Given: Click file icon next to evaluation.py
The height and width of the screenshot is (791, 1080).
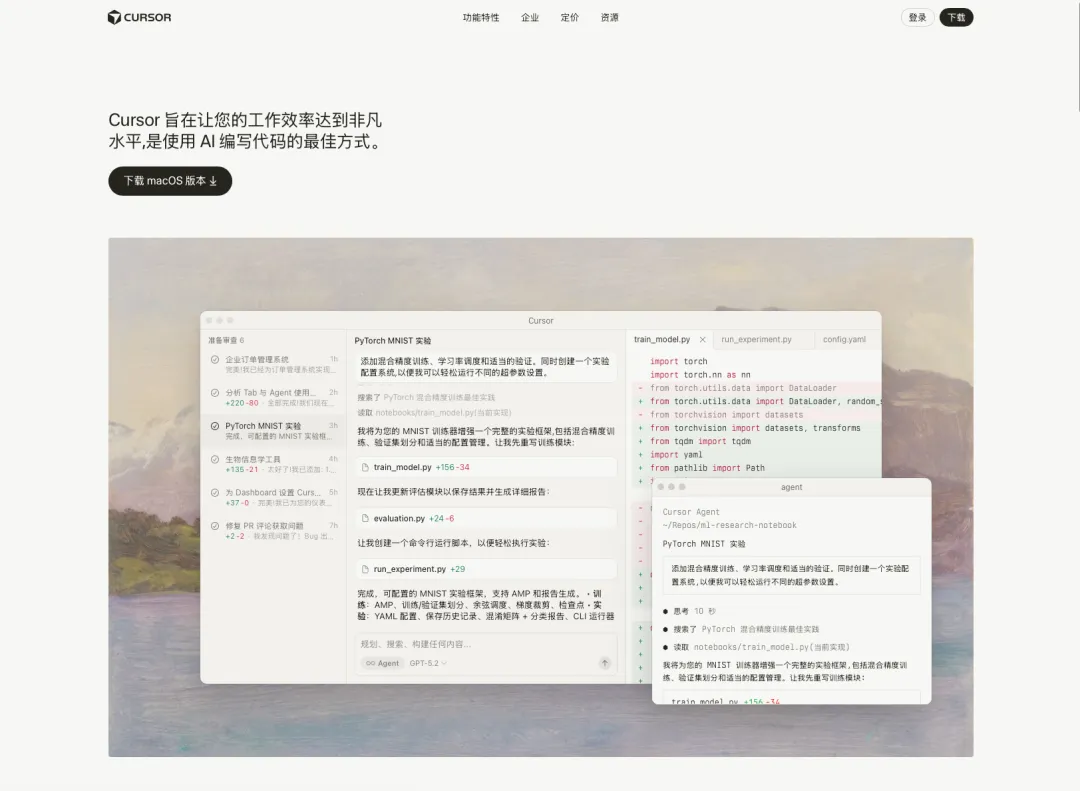Looking at the screenshot, I should tap(365, 518).
